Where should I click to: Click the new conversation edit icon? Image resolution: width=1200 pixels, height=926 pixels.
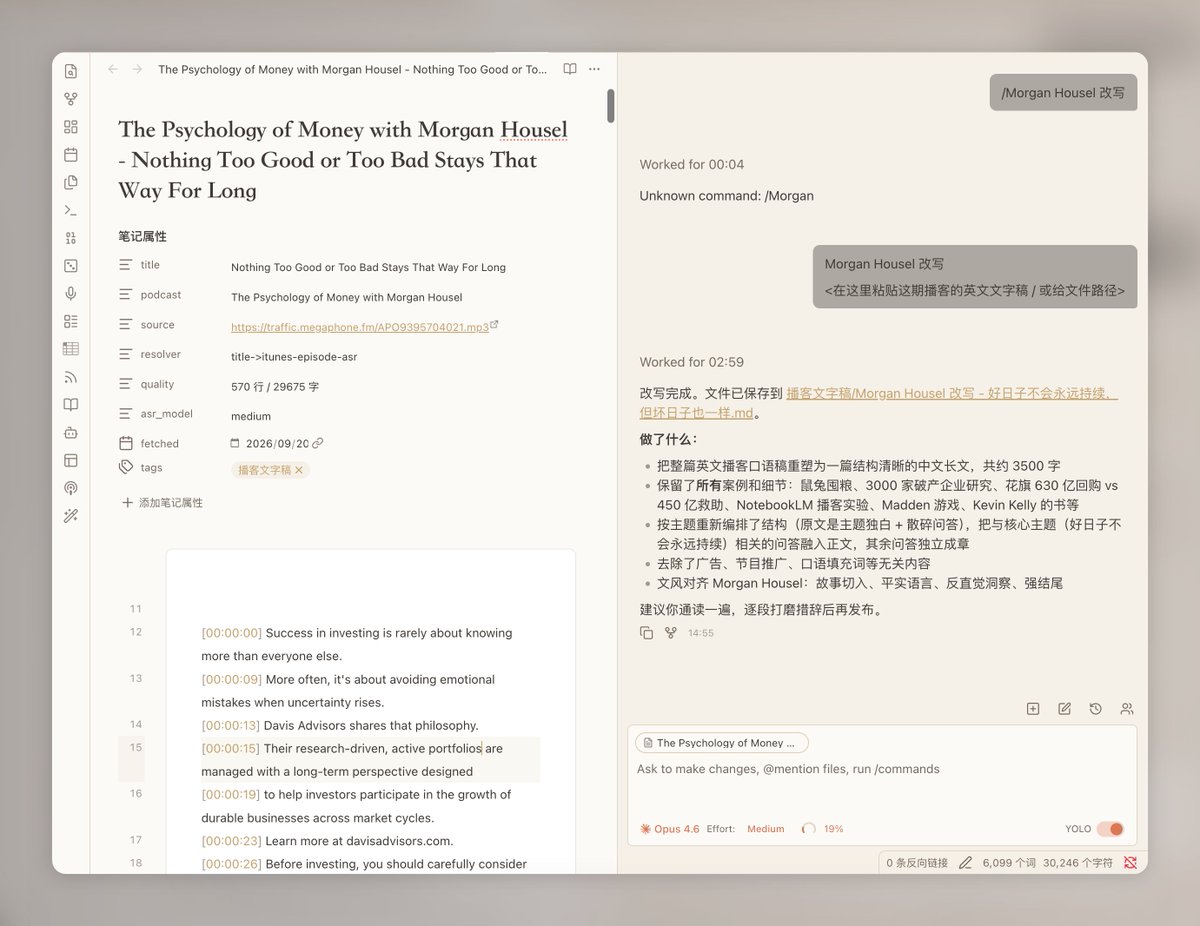coord(1065,709)
